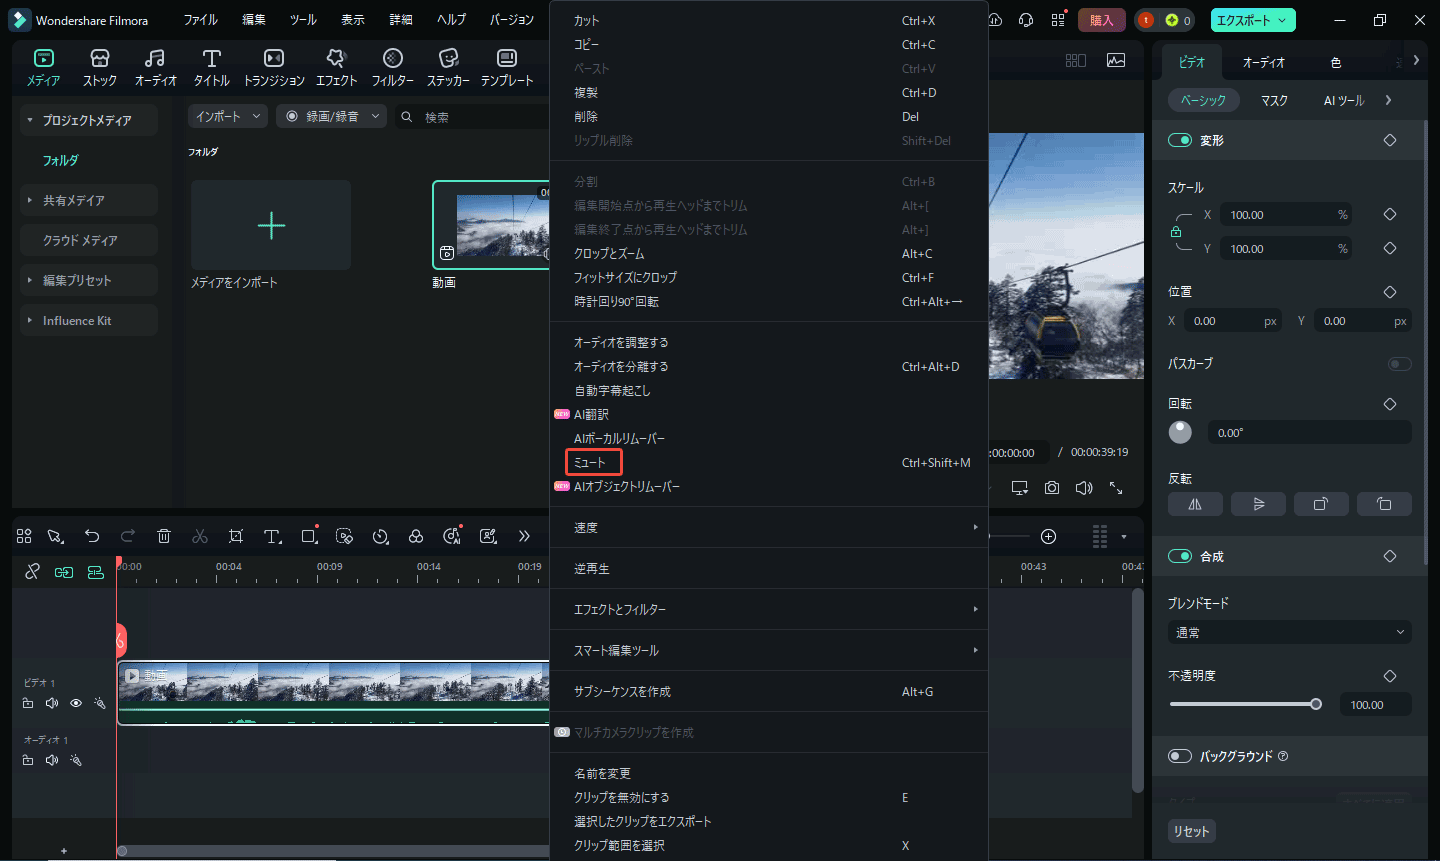
Task: Click the undo arrow in timeline toolbar
Action: tap(92, 537)
